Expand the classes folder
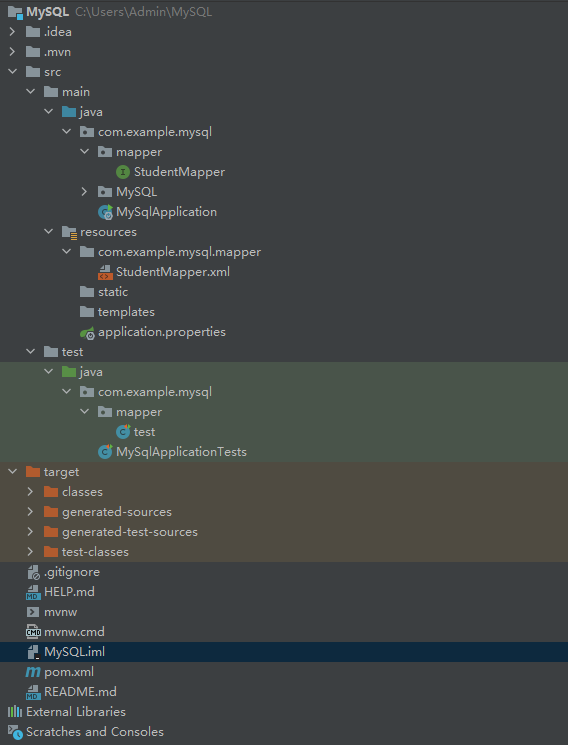 point(30,492)
